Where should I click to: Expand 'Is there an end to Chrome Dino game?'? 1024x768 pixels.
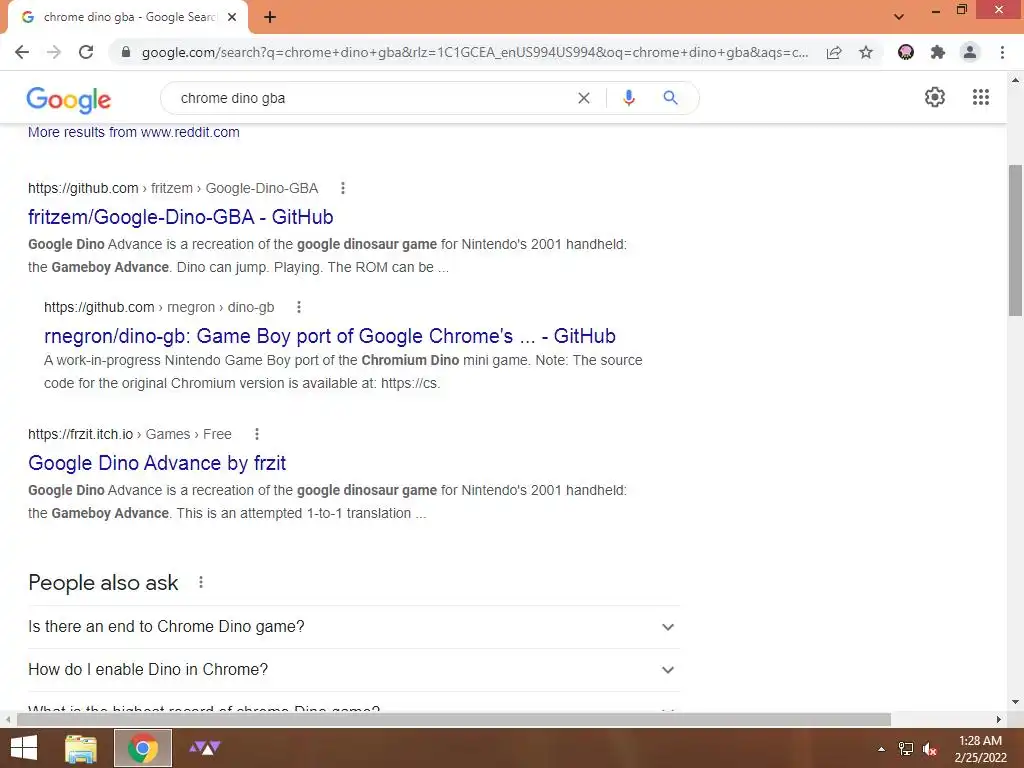(354, 627)
